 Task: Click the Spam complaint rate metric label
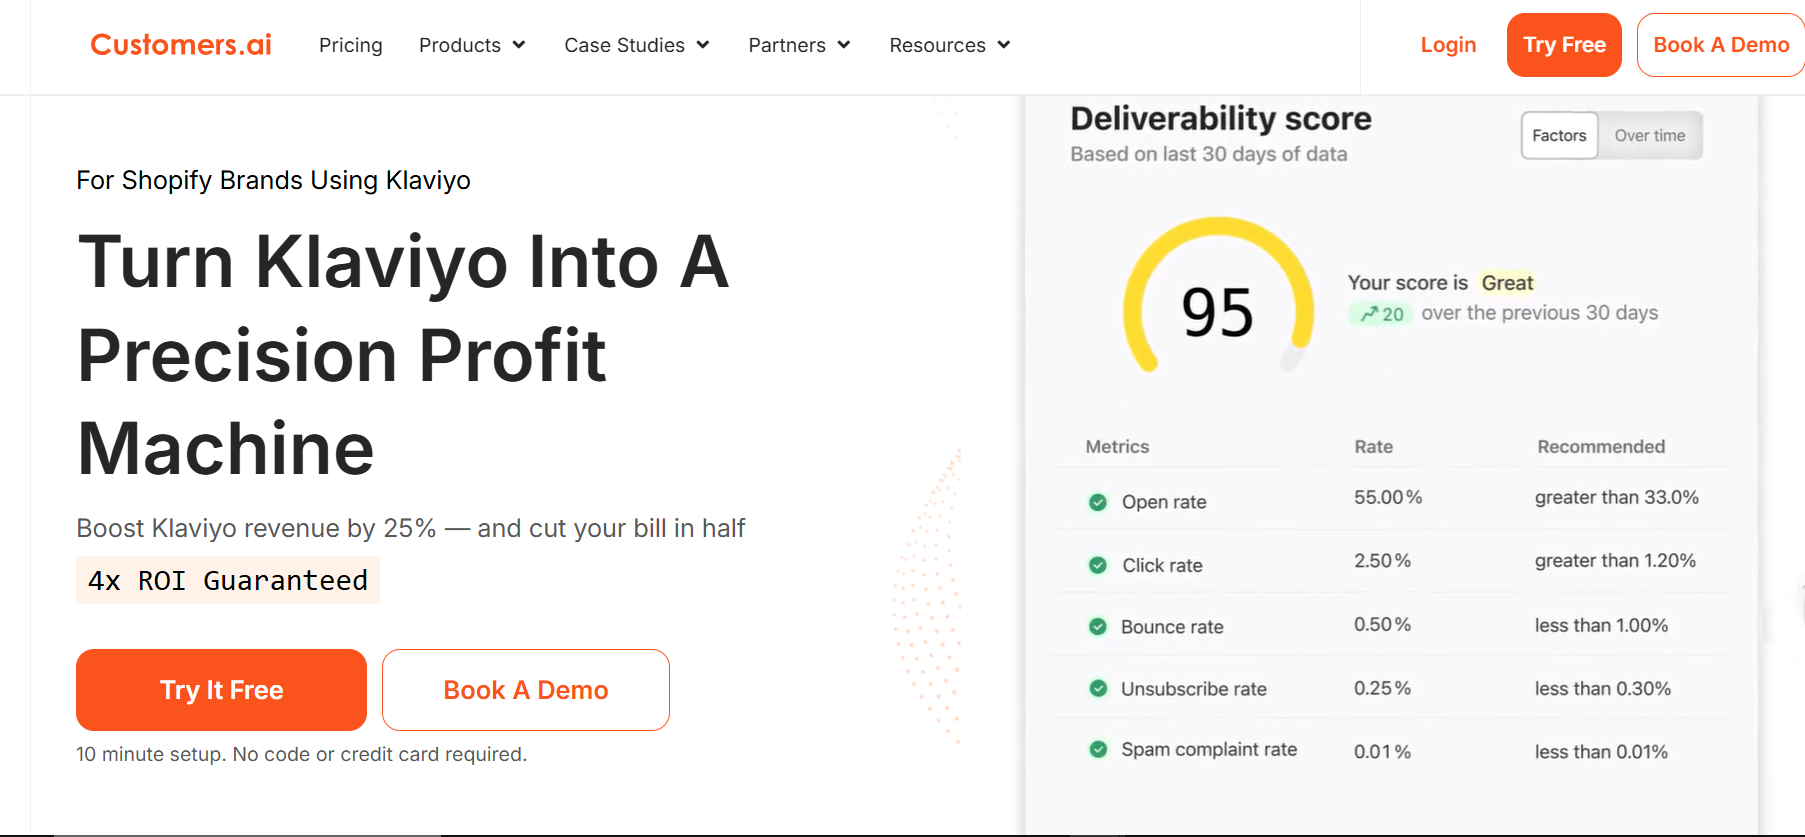1209,750
